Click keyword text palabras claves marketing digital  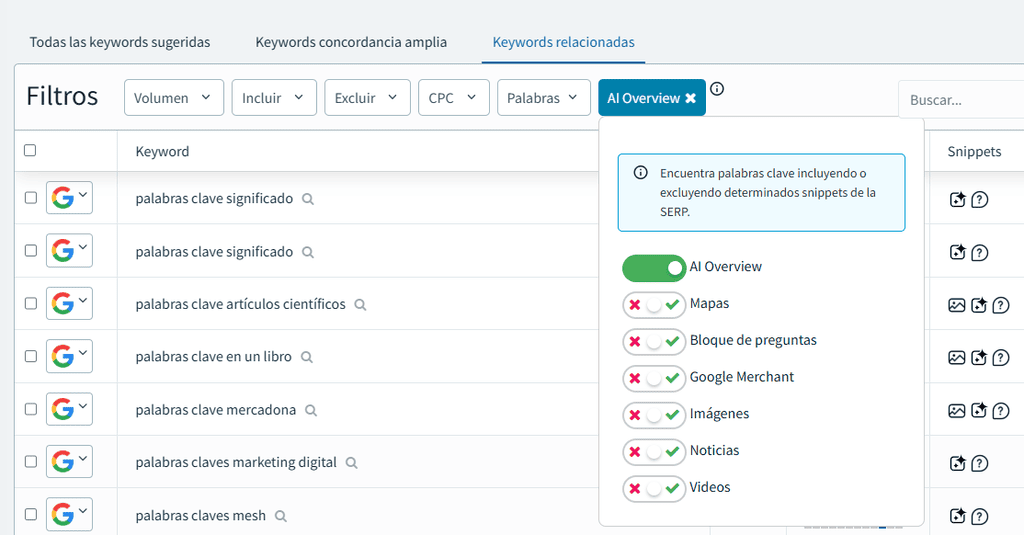tap(236, 462)
